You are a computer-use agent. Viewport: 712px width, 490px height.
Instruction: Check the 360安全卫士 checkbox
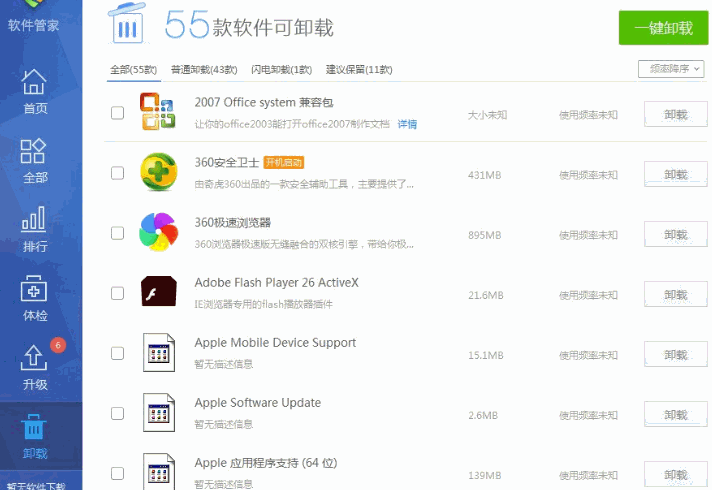point(118,173)
